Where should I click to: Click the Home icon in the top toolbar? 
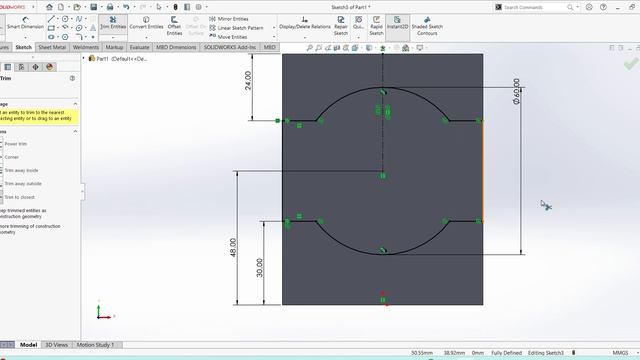[x=49, y=7]
